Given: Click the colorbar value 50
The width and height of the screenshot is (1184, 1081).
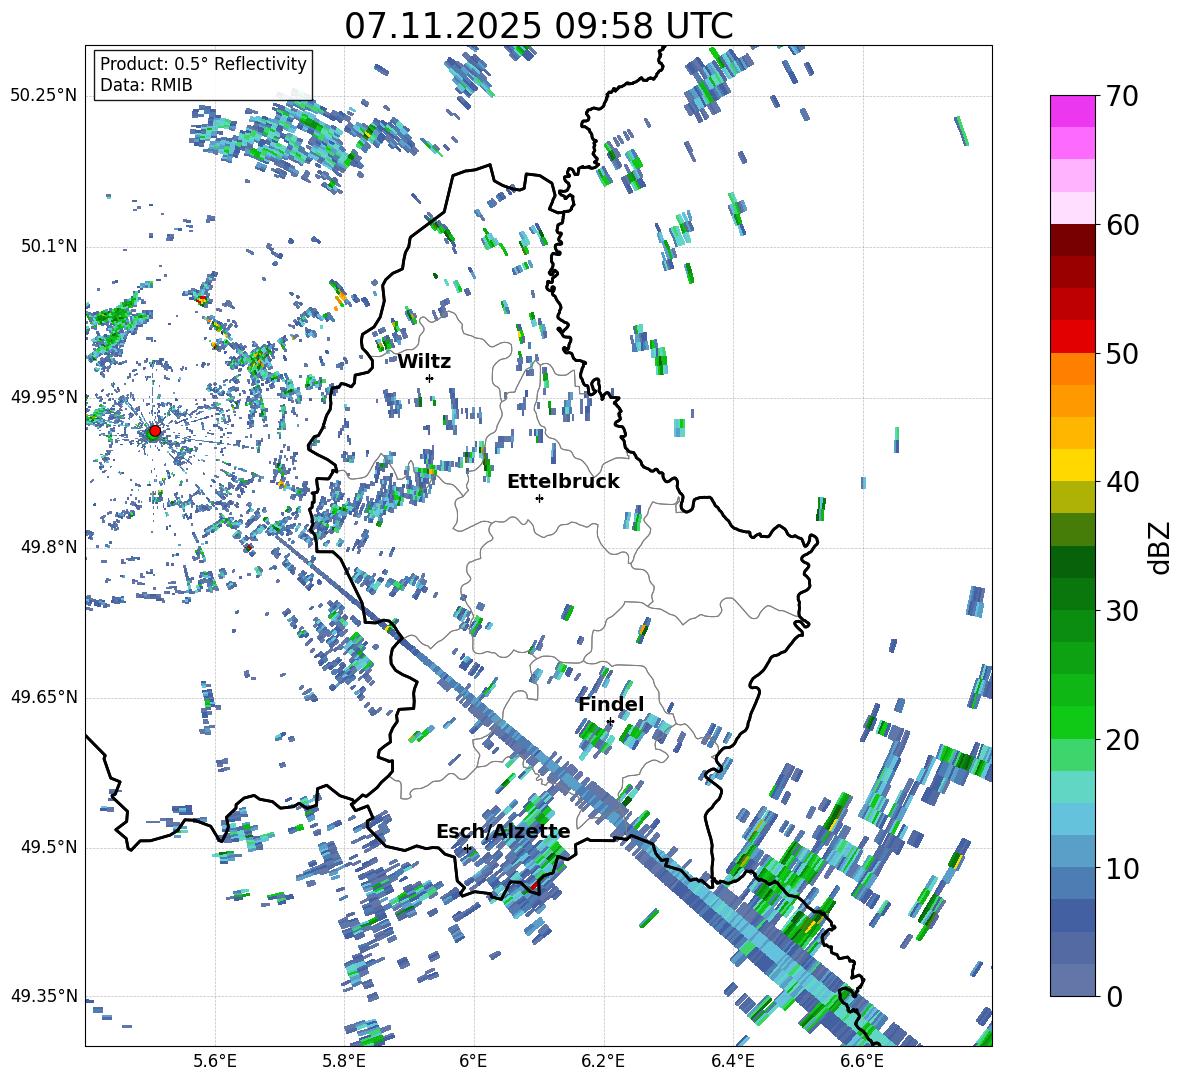Looking at the screenshot, I should pos(1122,353).
